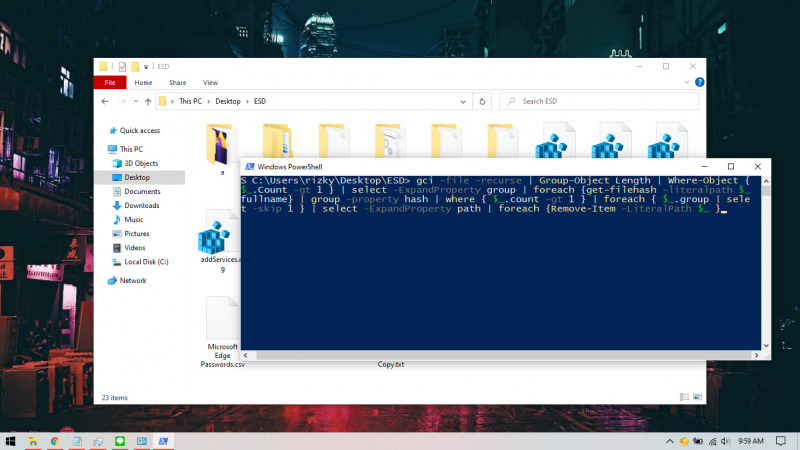800x450 pixels.
Task: Click the New Folder quick access icon
Action: (135, 66)
